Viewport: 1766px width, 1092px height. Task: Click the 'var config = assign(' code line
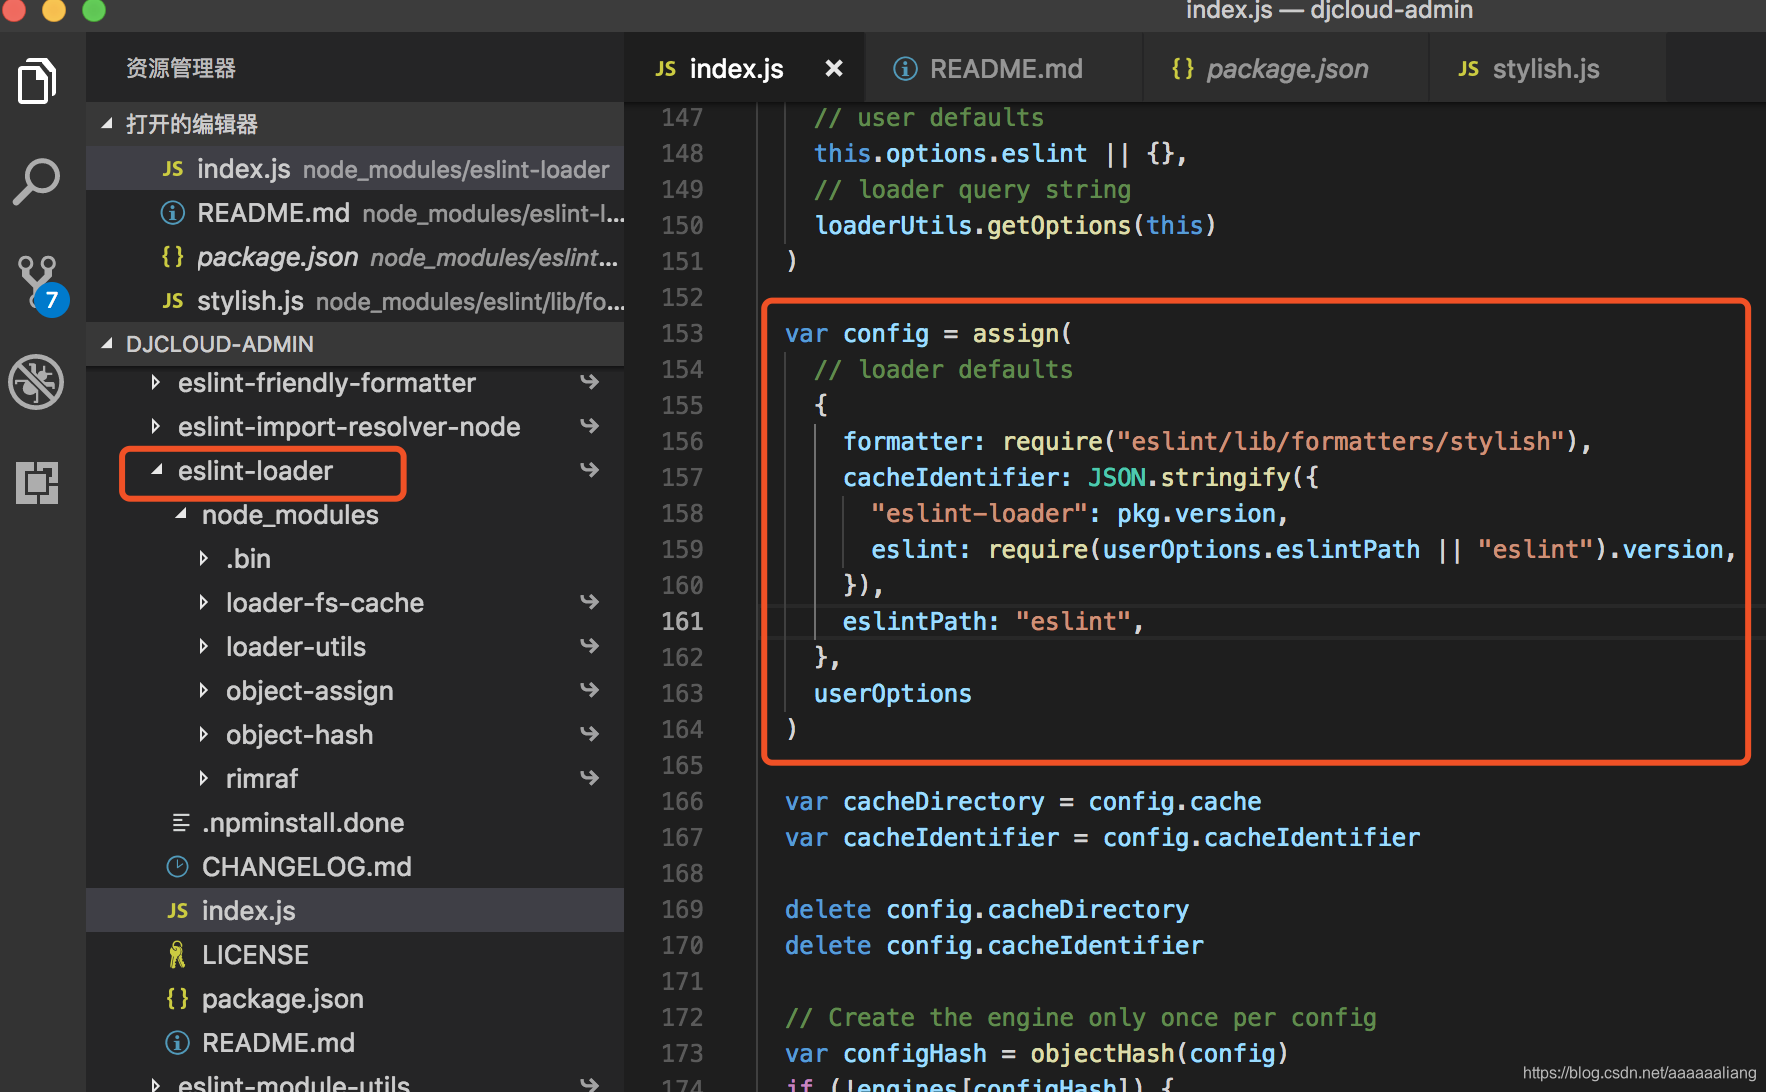[x=928, y=333]
